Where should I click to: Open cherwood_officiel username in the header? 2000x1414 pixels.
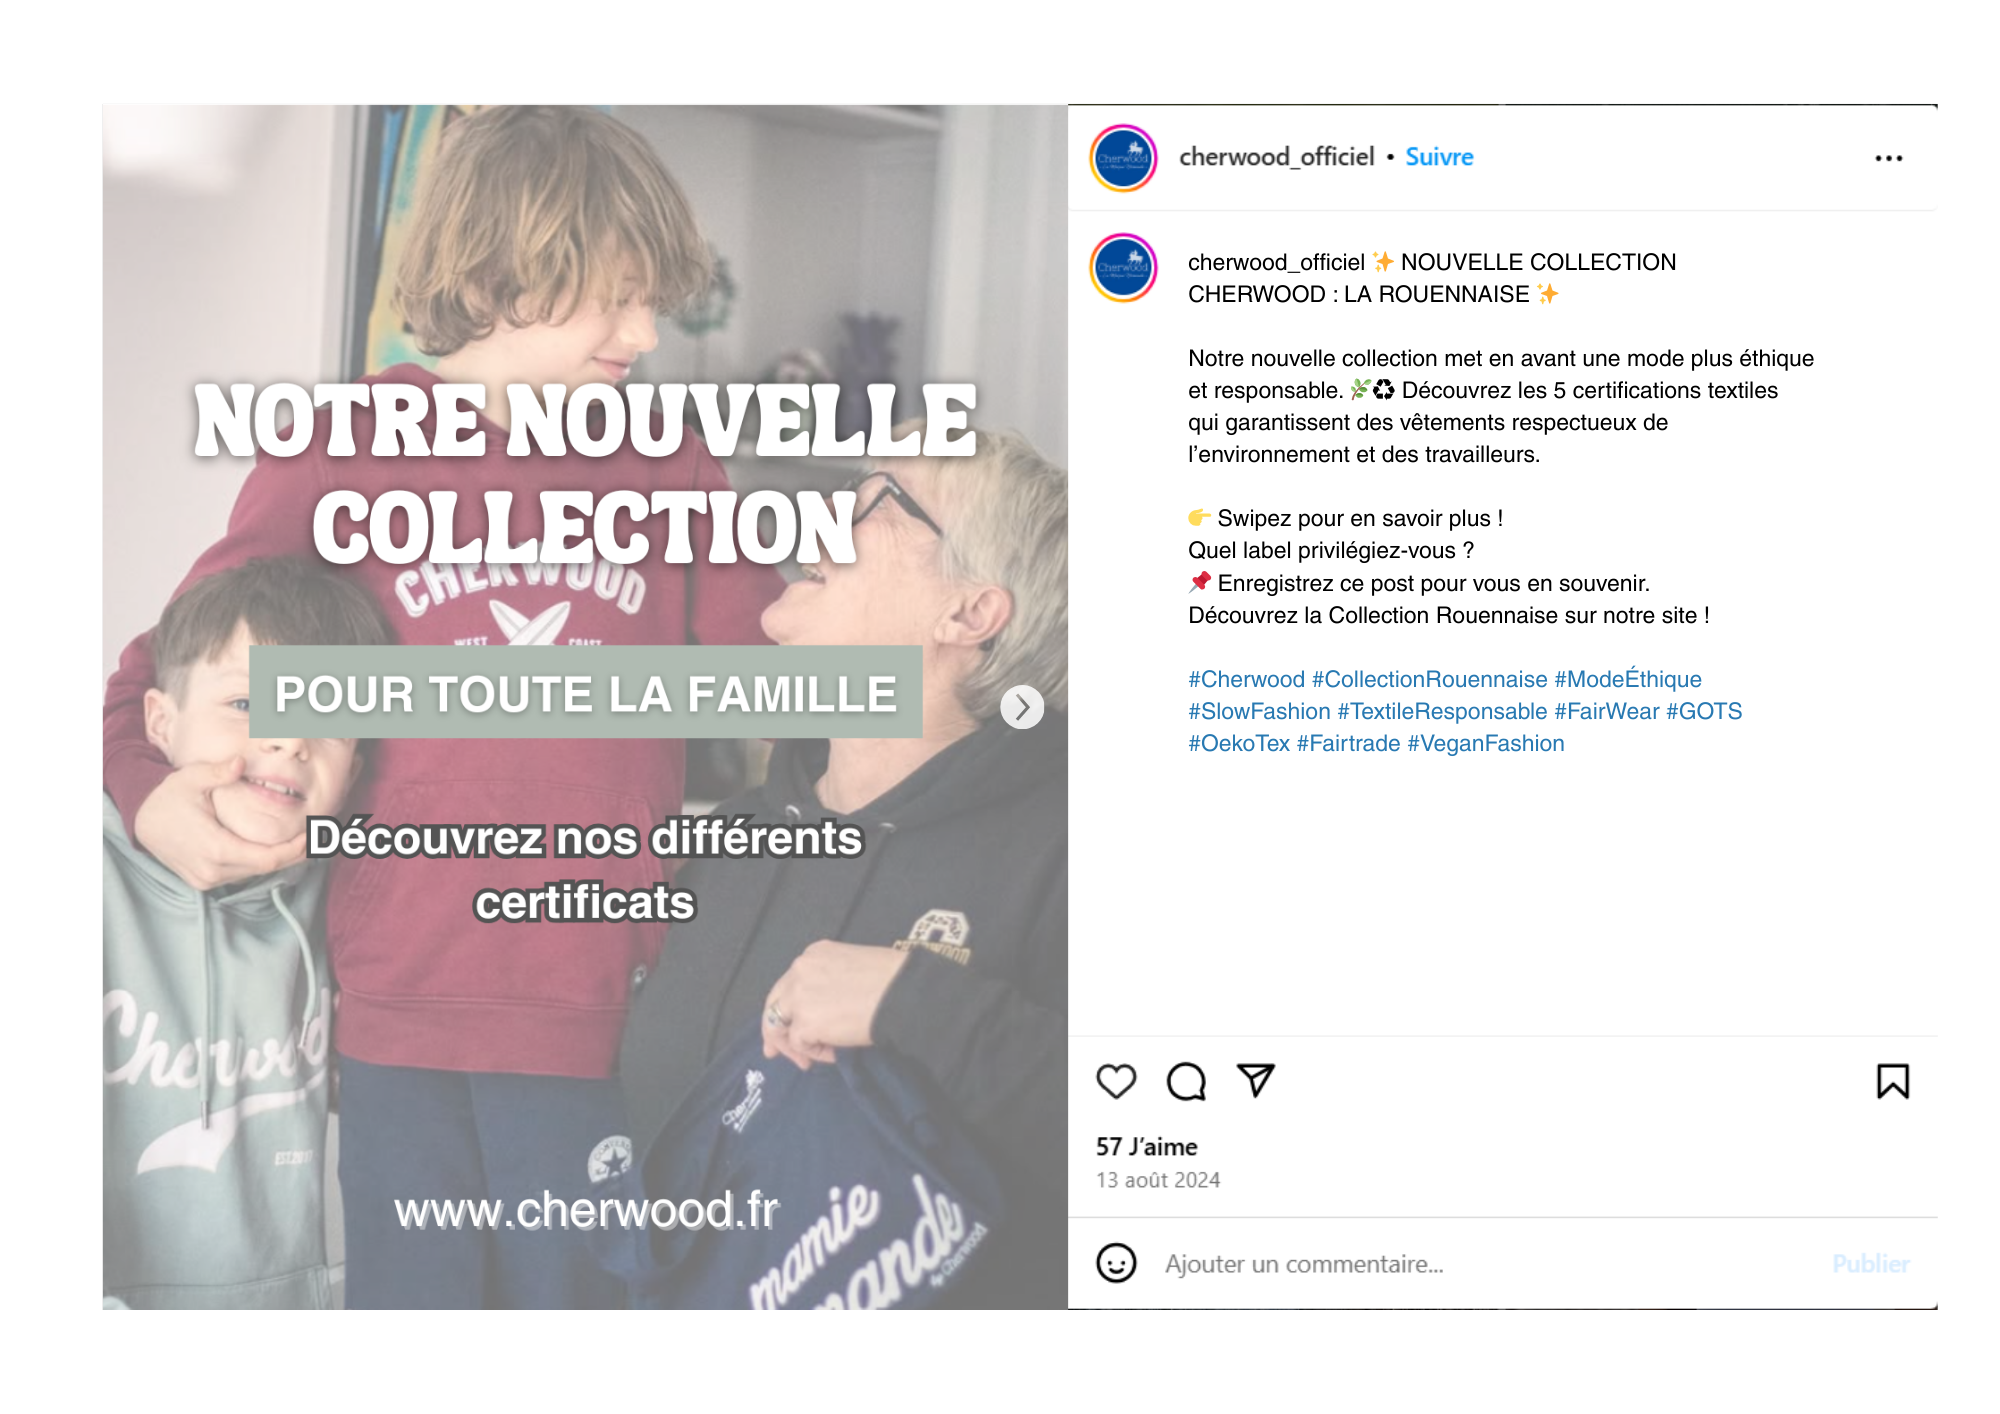pyautogui.click(x=1276, y=157)
